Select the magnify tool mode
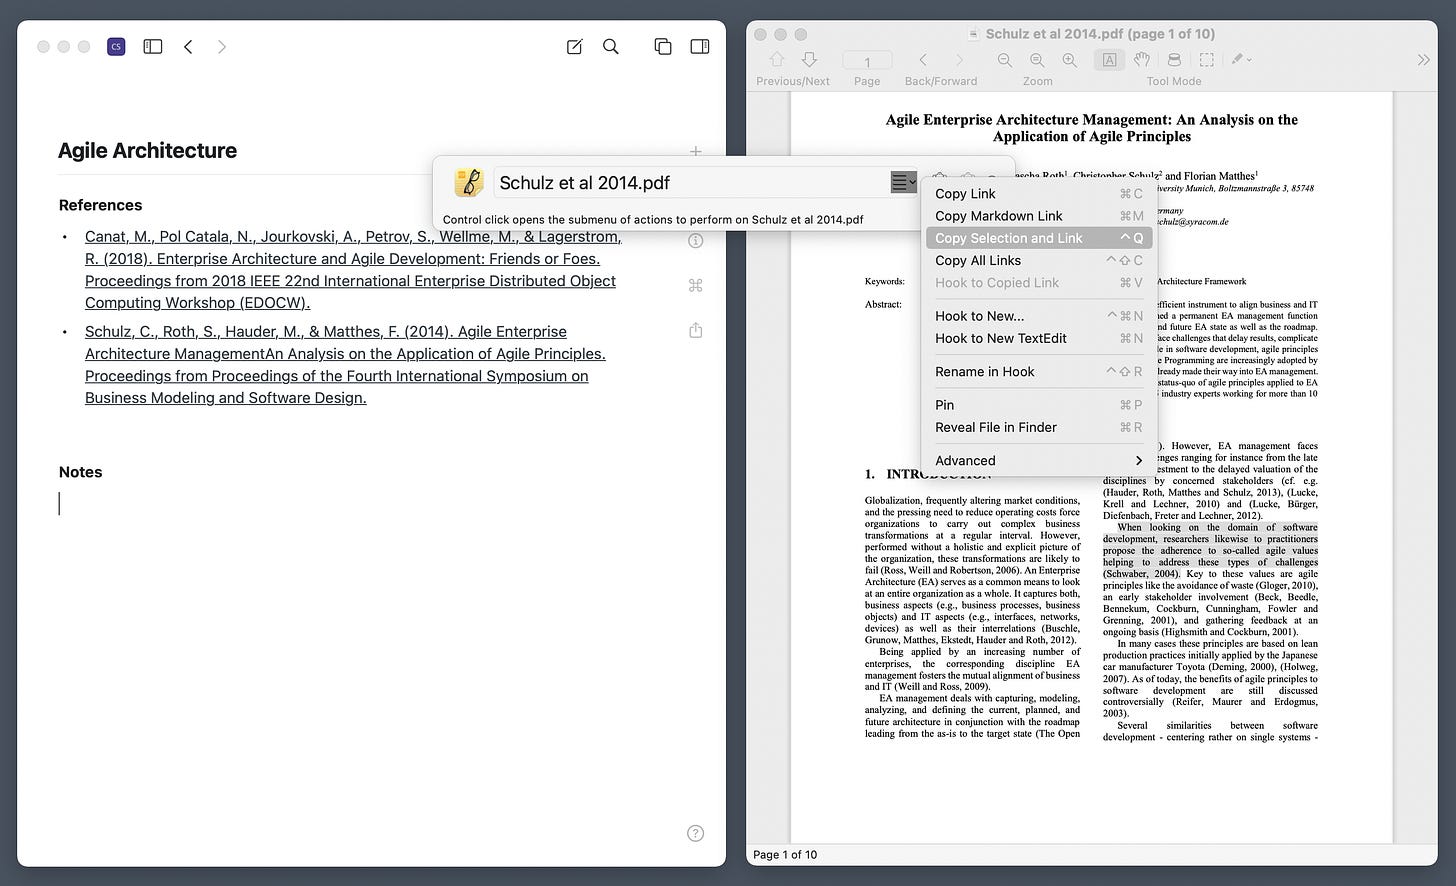 (x=1174, y=60)
